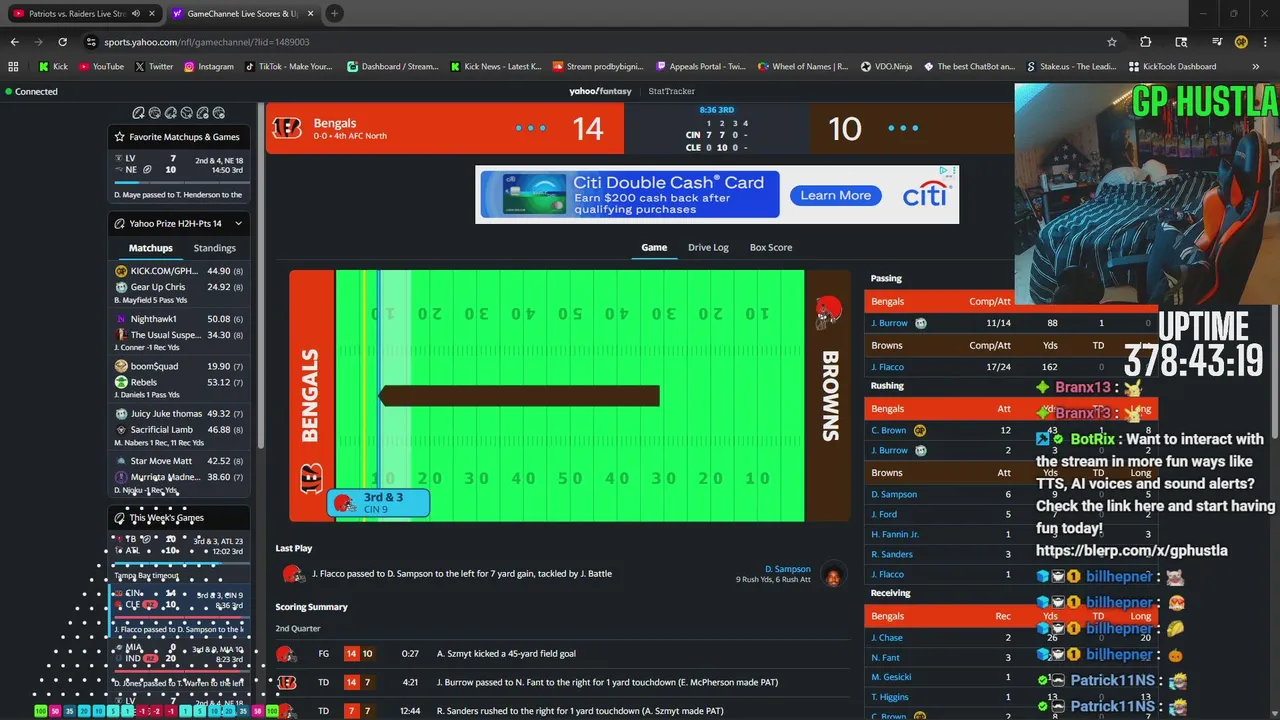The image size is (1280, 720).
Task: Click the Bengals logo in score header
Action: point(287,128)
